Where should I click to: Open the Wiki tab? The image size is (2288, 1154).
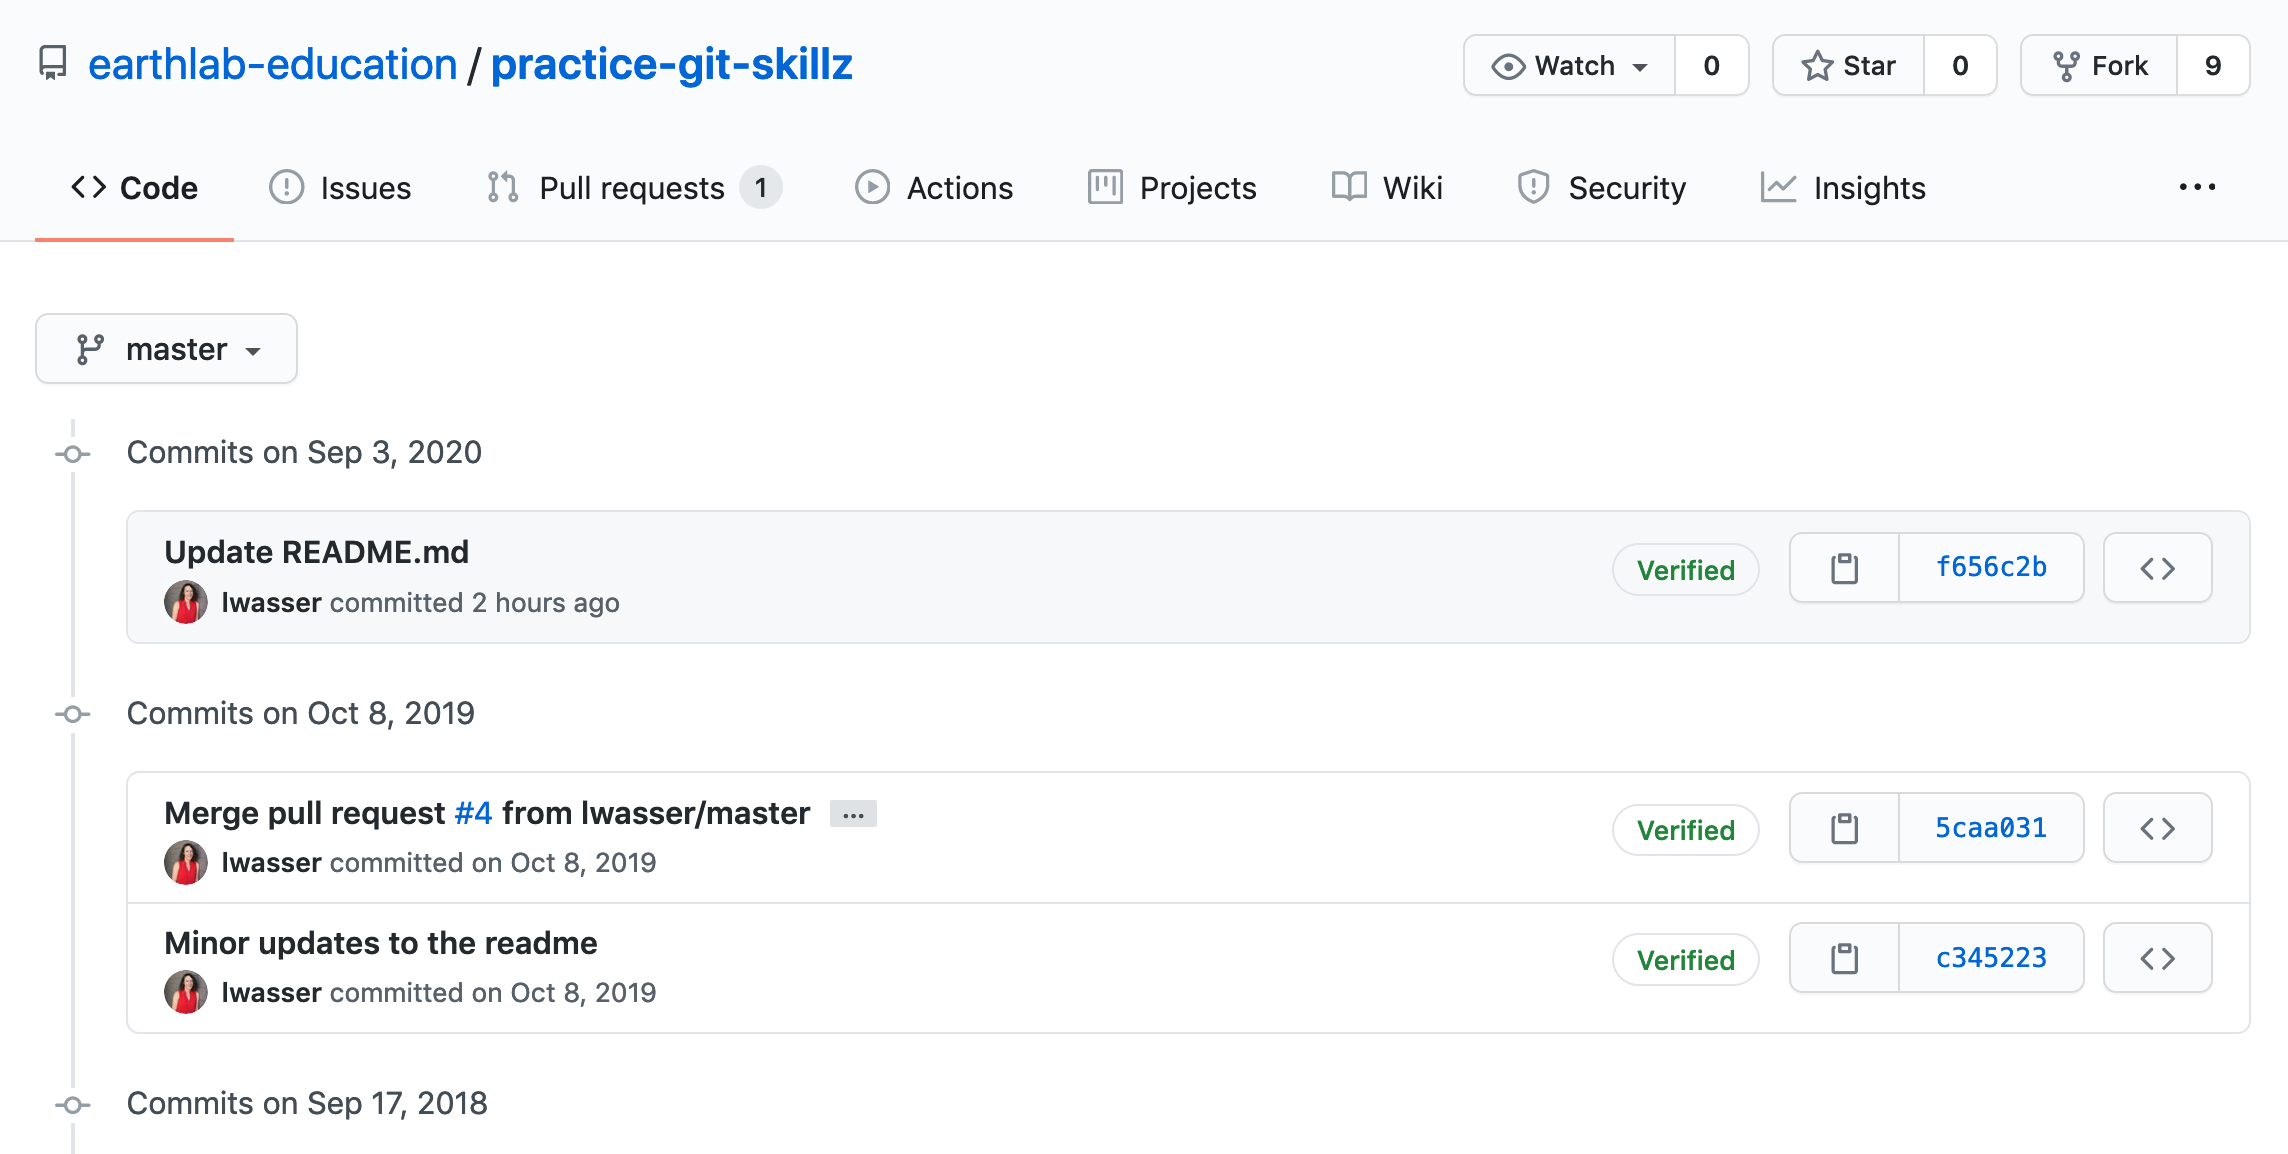click(x=1387, y=188)
